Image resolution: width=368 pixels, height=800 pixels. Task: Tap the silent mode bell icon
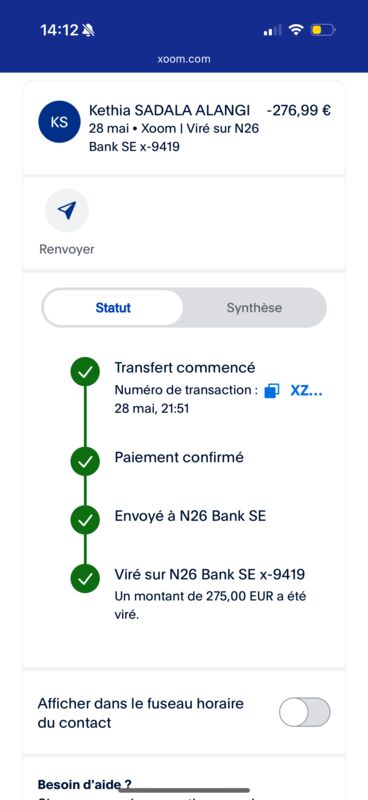tap(88, 31)
